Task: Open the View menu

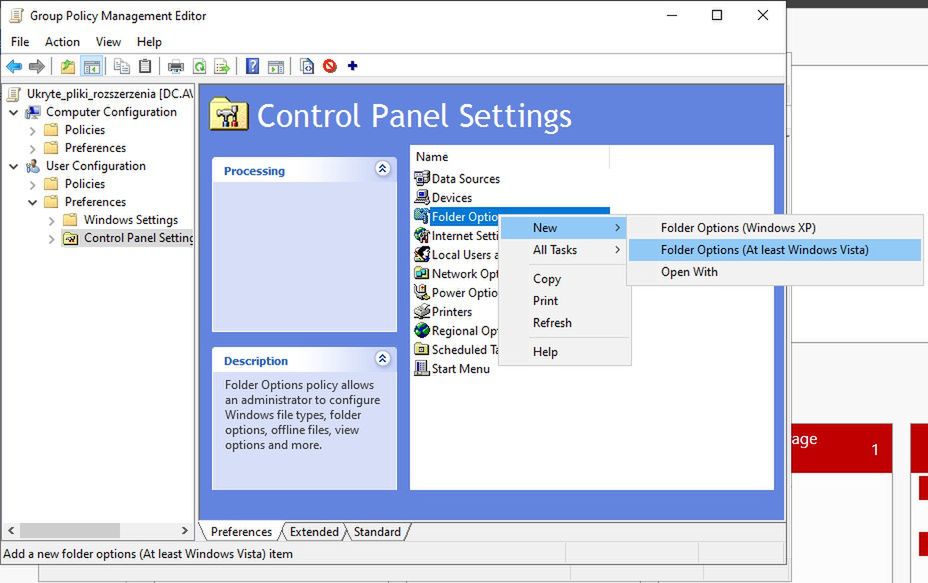Action: point(108,42)
